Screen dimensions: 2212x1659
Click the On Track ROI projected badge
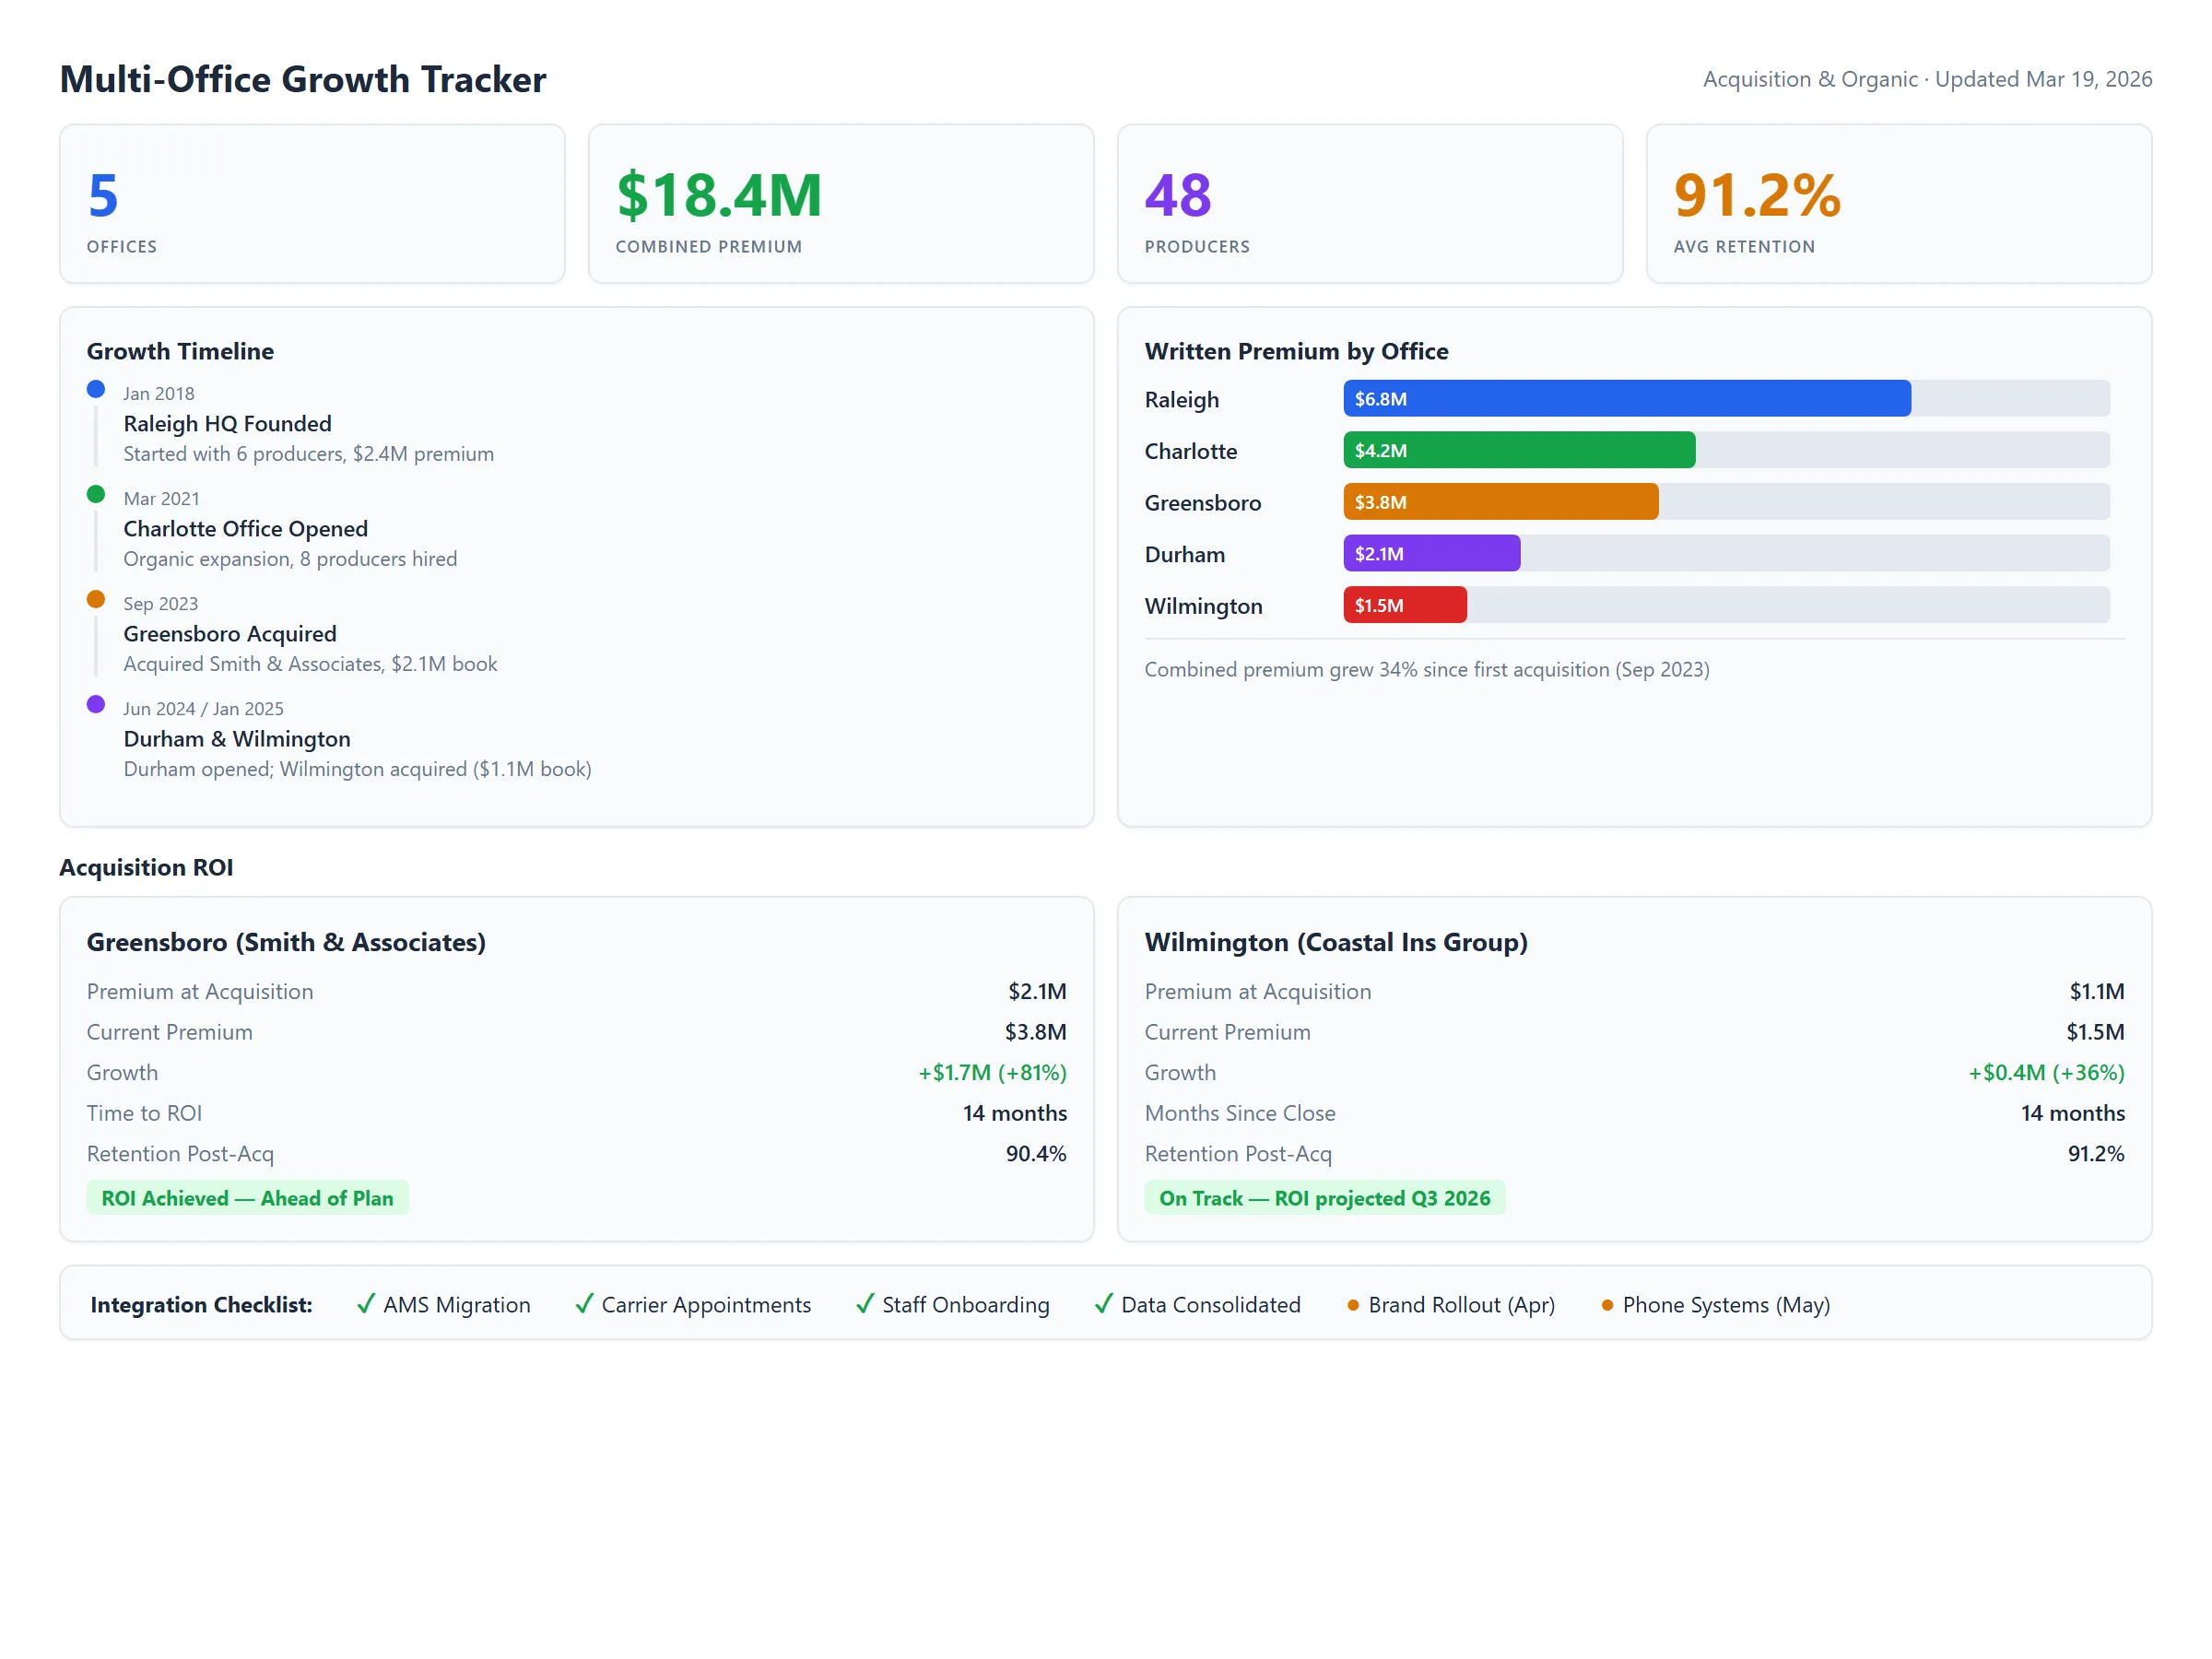(x=1325, y=1197)
